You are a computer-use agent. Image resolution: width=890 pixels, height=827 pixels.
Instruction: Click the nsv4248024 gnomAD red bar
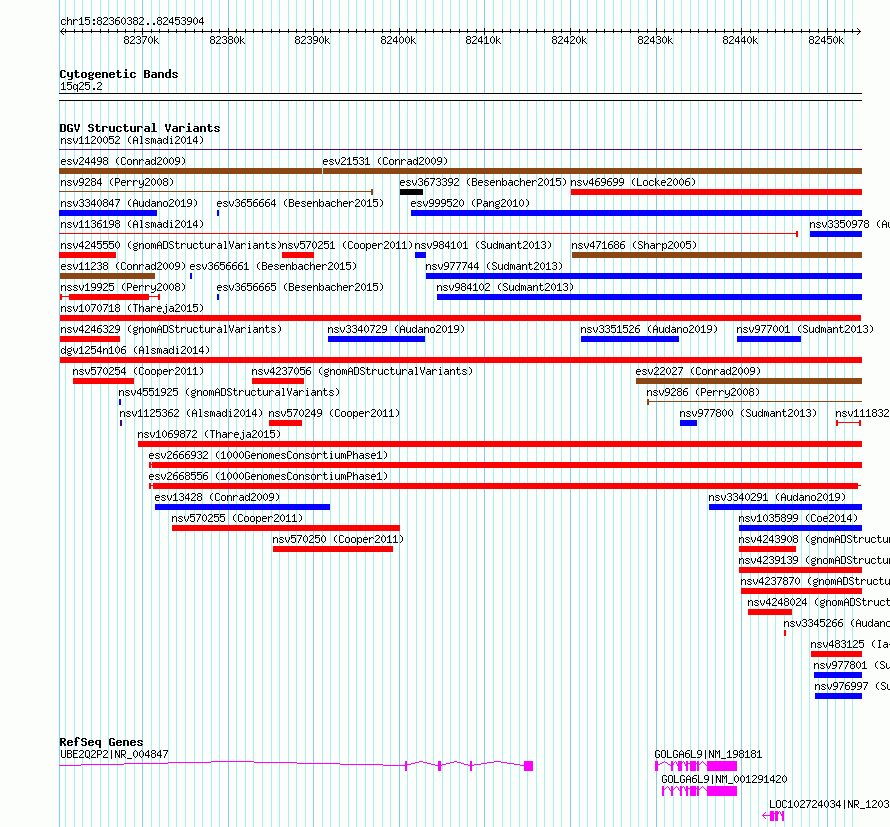(770, 612)
